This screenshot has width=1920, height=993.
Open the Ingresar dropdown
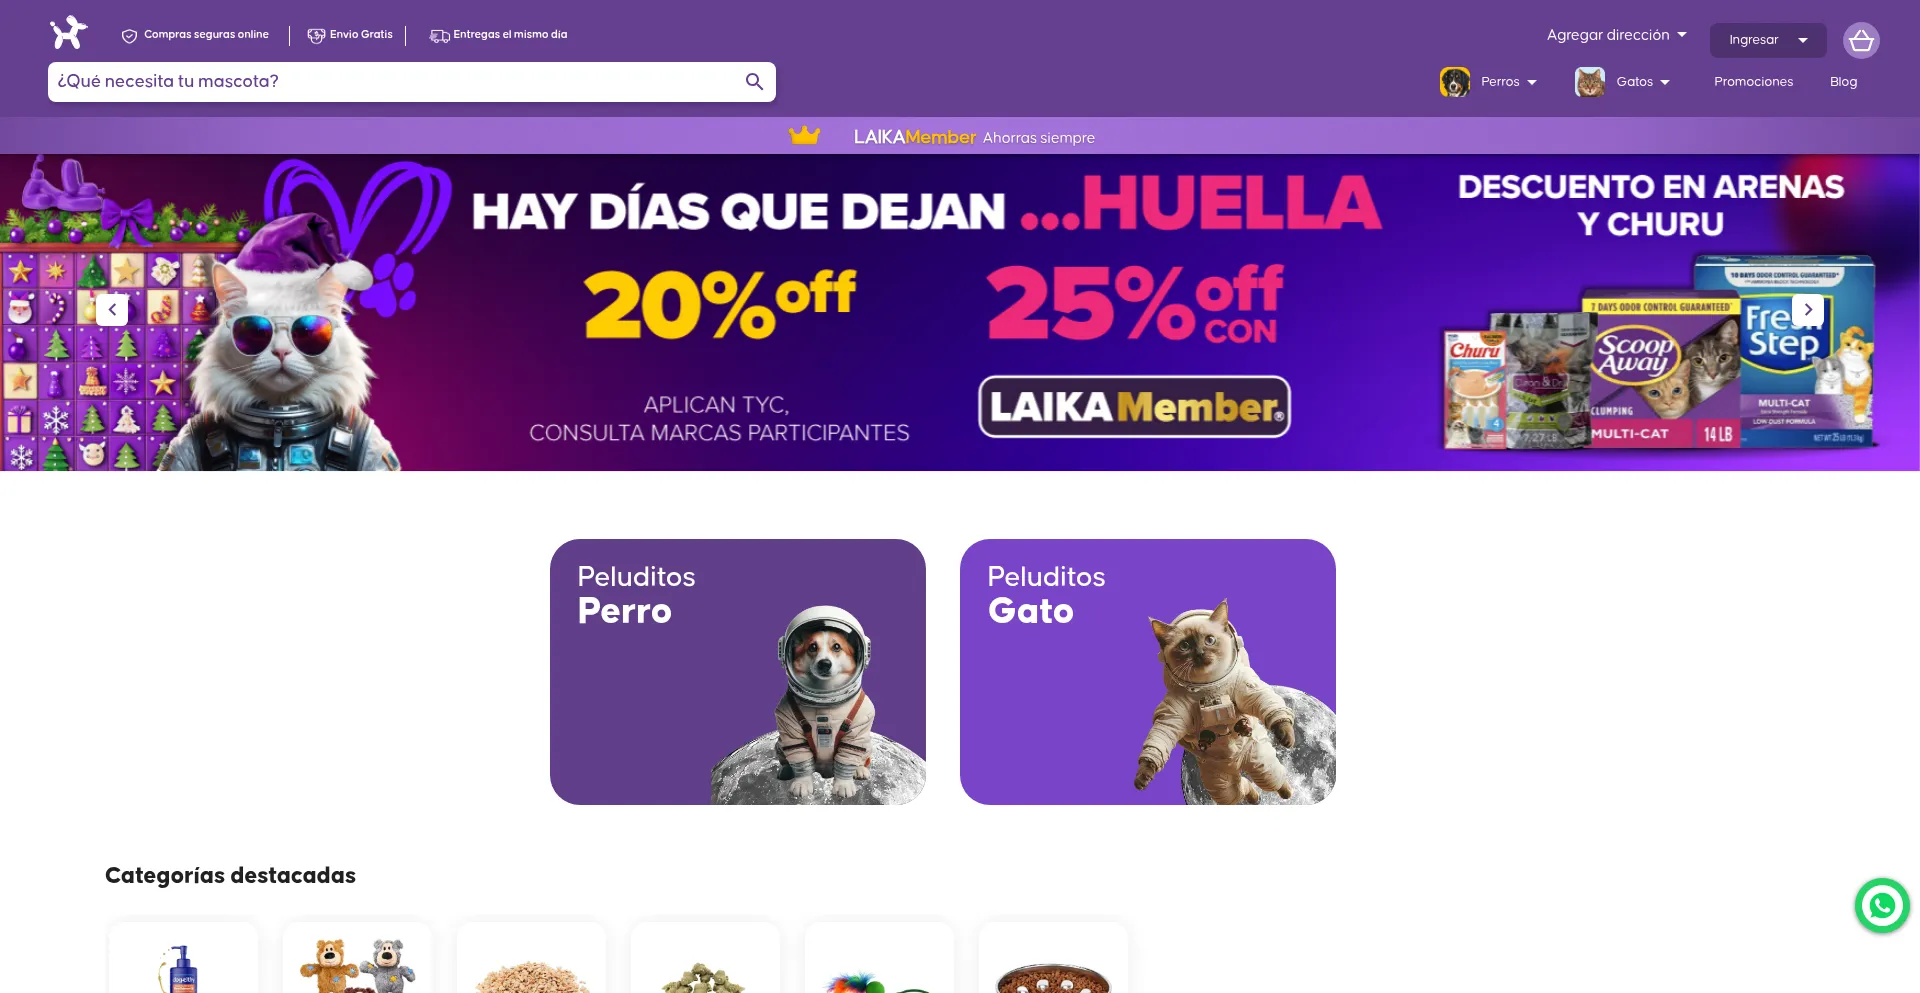pos(1768,40)
